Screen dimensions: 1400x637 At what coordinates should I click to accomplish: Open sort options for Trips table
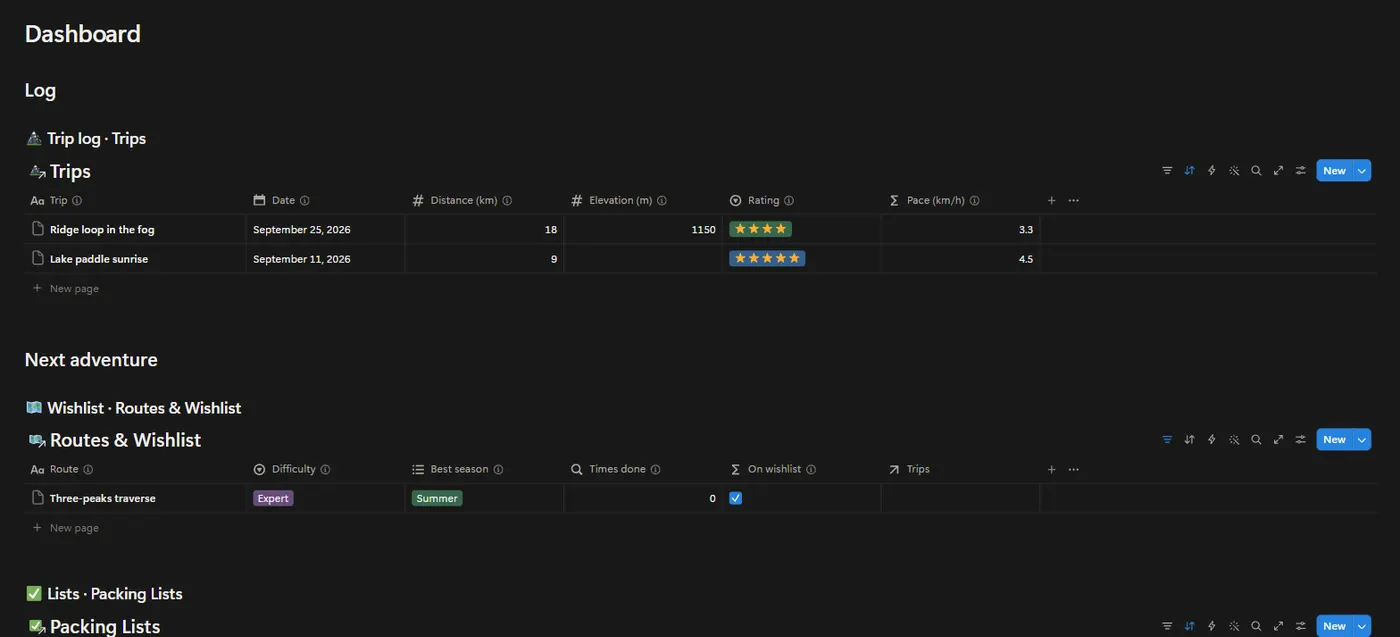click(x=1189, y=171)
